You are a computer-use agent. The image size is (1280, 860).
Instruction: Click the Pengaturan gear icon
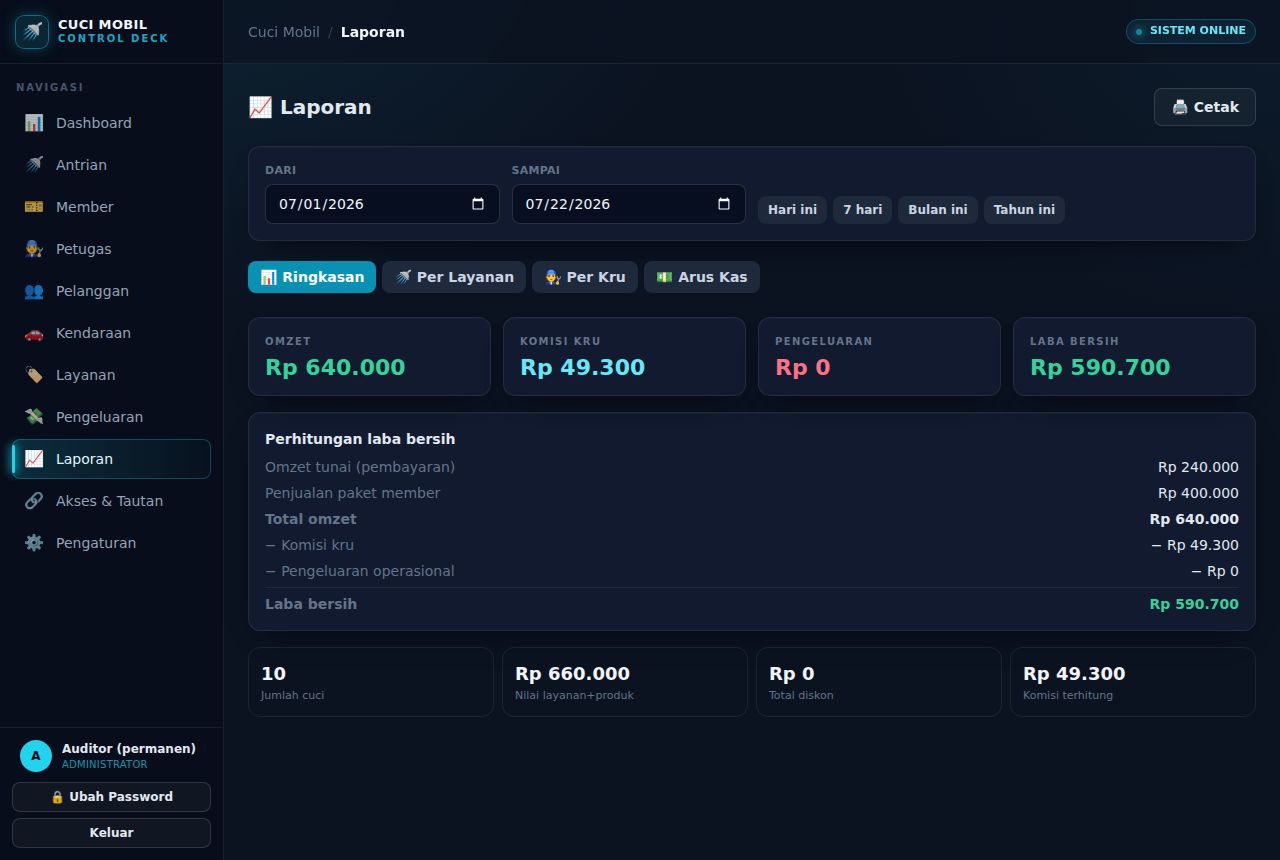(x=34, y=543)
